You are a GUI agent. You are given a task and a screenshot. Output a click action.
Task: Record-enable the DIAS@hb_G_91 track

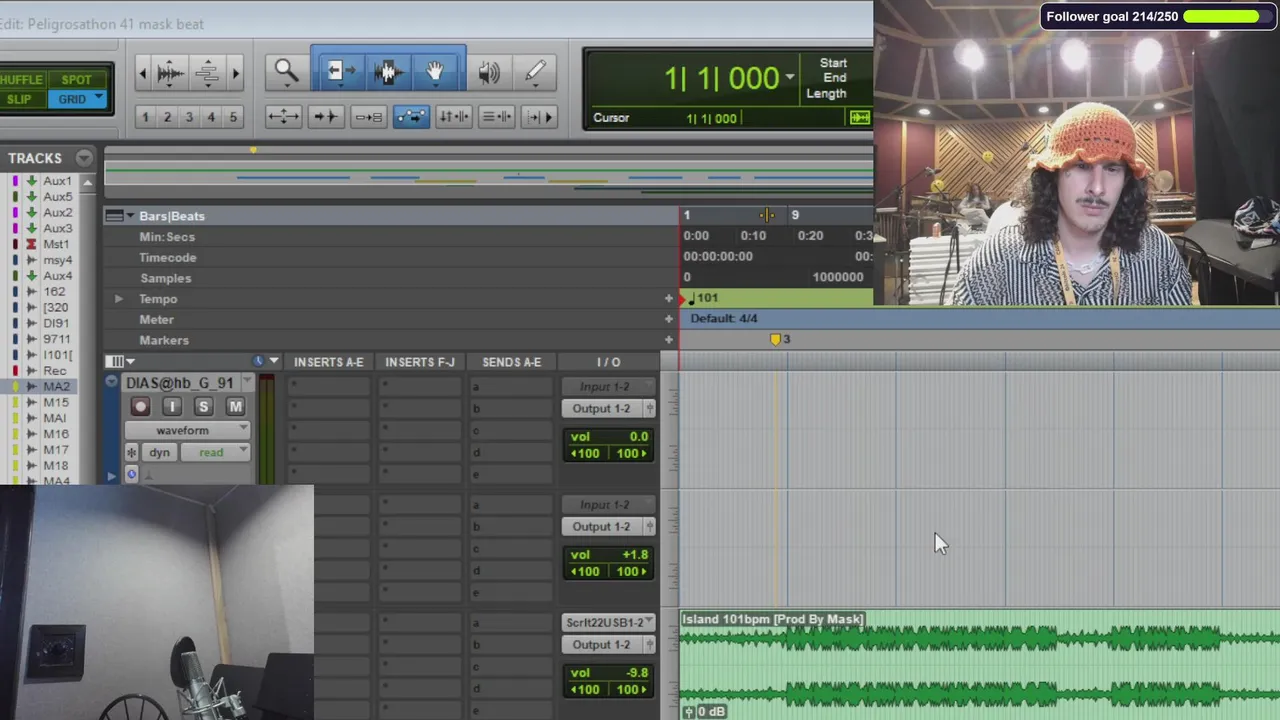pos(140,406)
